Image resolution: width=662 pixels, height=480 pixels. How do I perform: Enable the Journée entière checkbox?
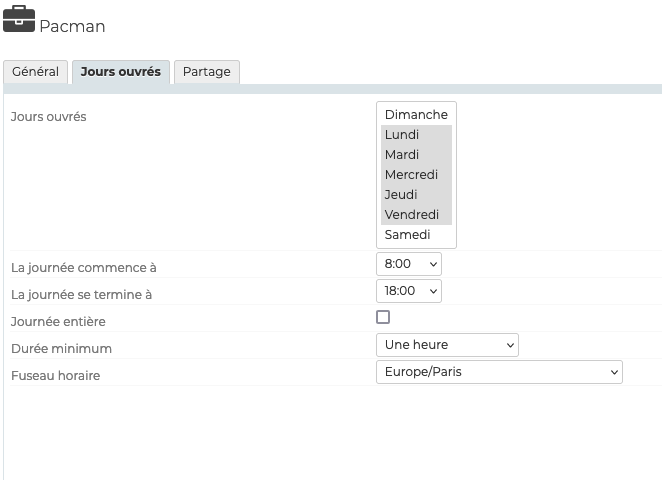383,318
